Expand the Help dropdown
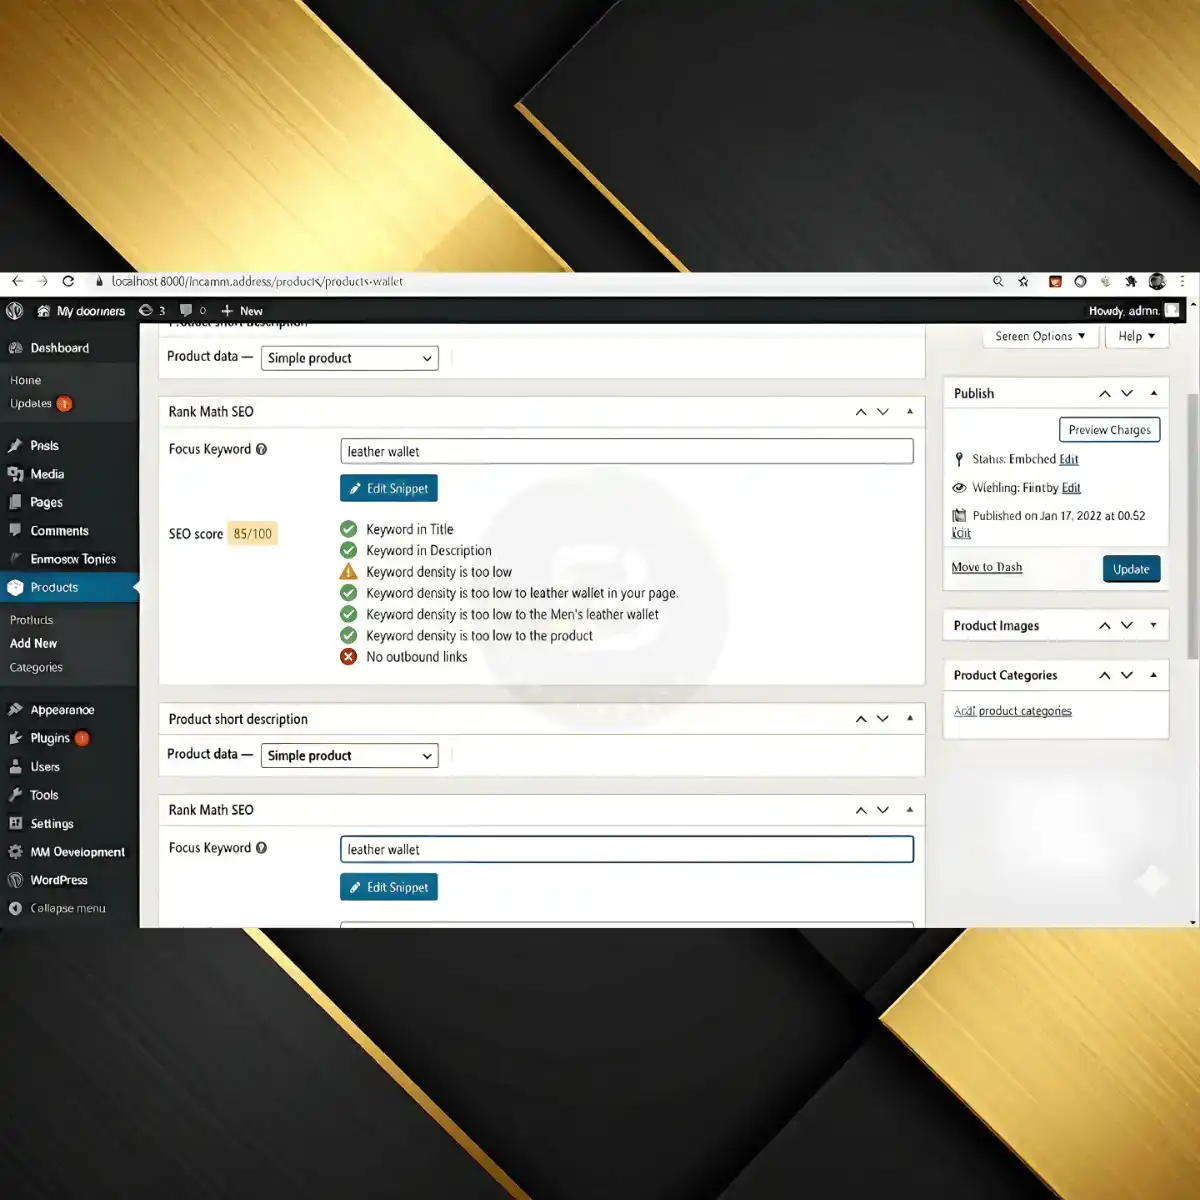 1136,336
